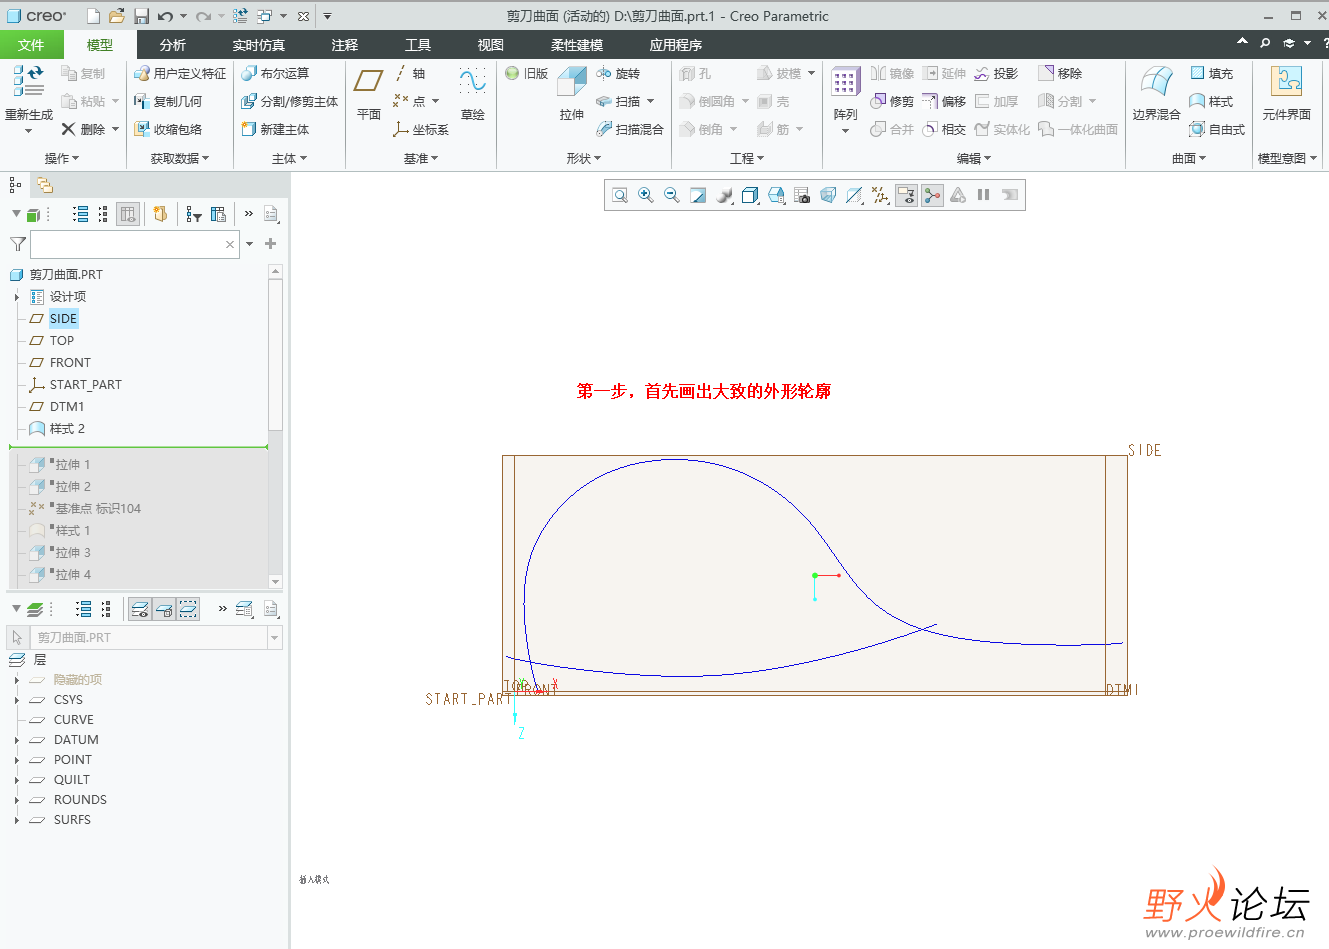Select the 投影 (Project) tool
This screenshot has height=949, width=1329.
pyautogui.click(x=996, y=74)
